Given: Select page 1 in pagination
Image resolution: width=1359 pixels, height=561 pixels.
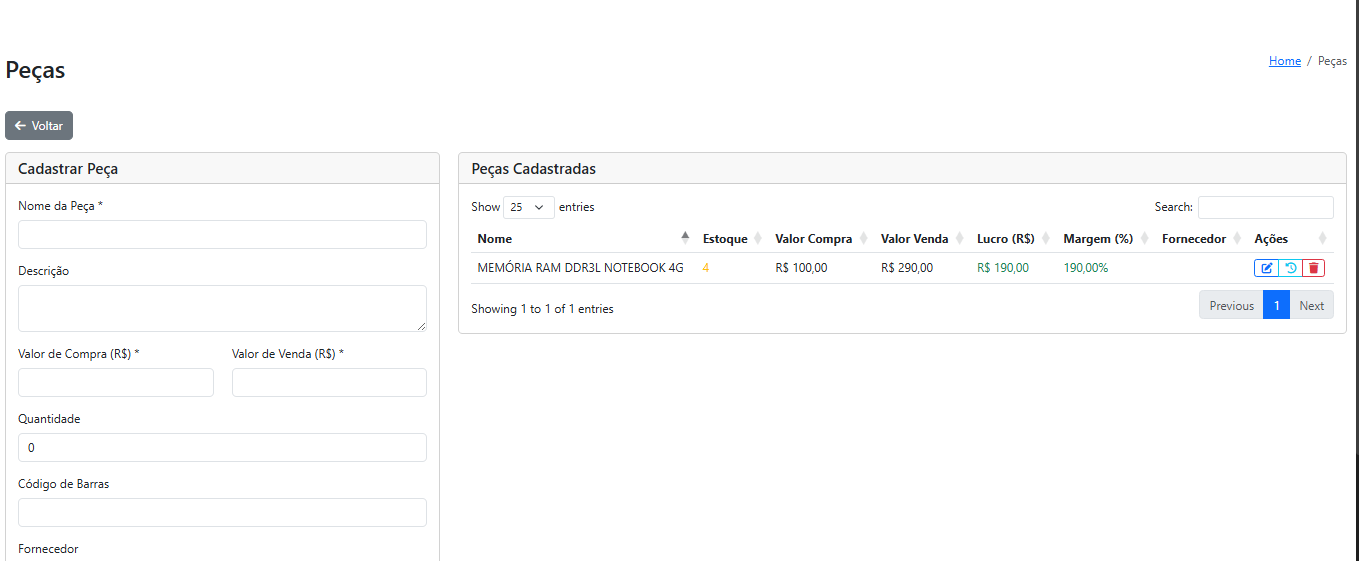Looking at the screenshot, I should coord(1276,306).
